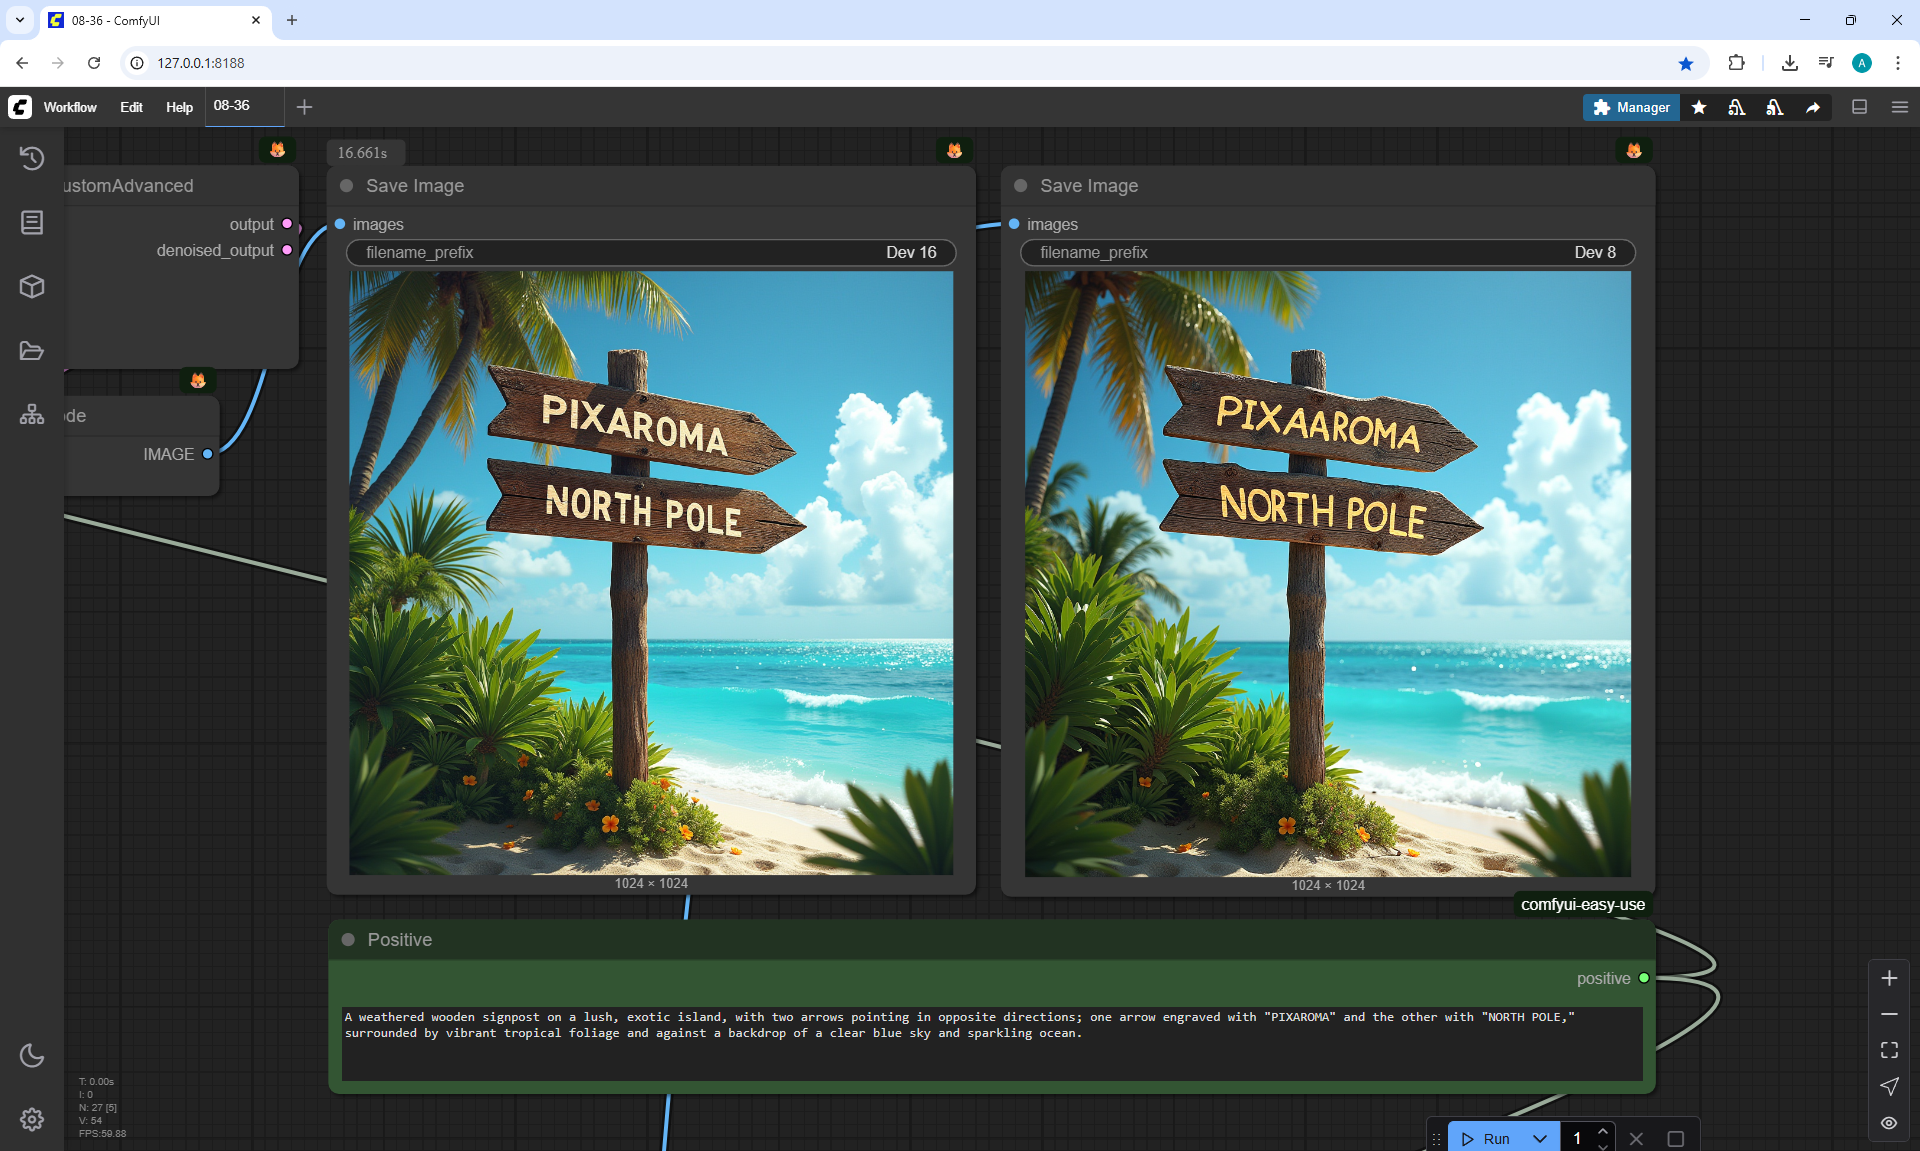Click the select mode arrow icon
1920x1151 pixels.
point(1889,1086)
